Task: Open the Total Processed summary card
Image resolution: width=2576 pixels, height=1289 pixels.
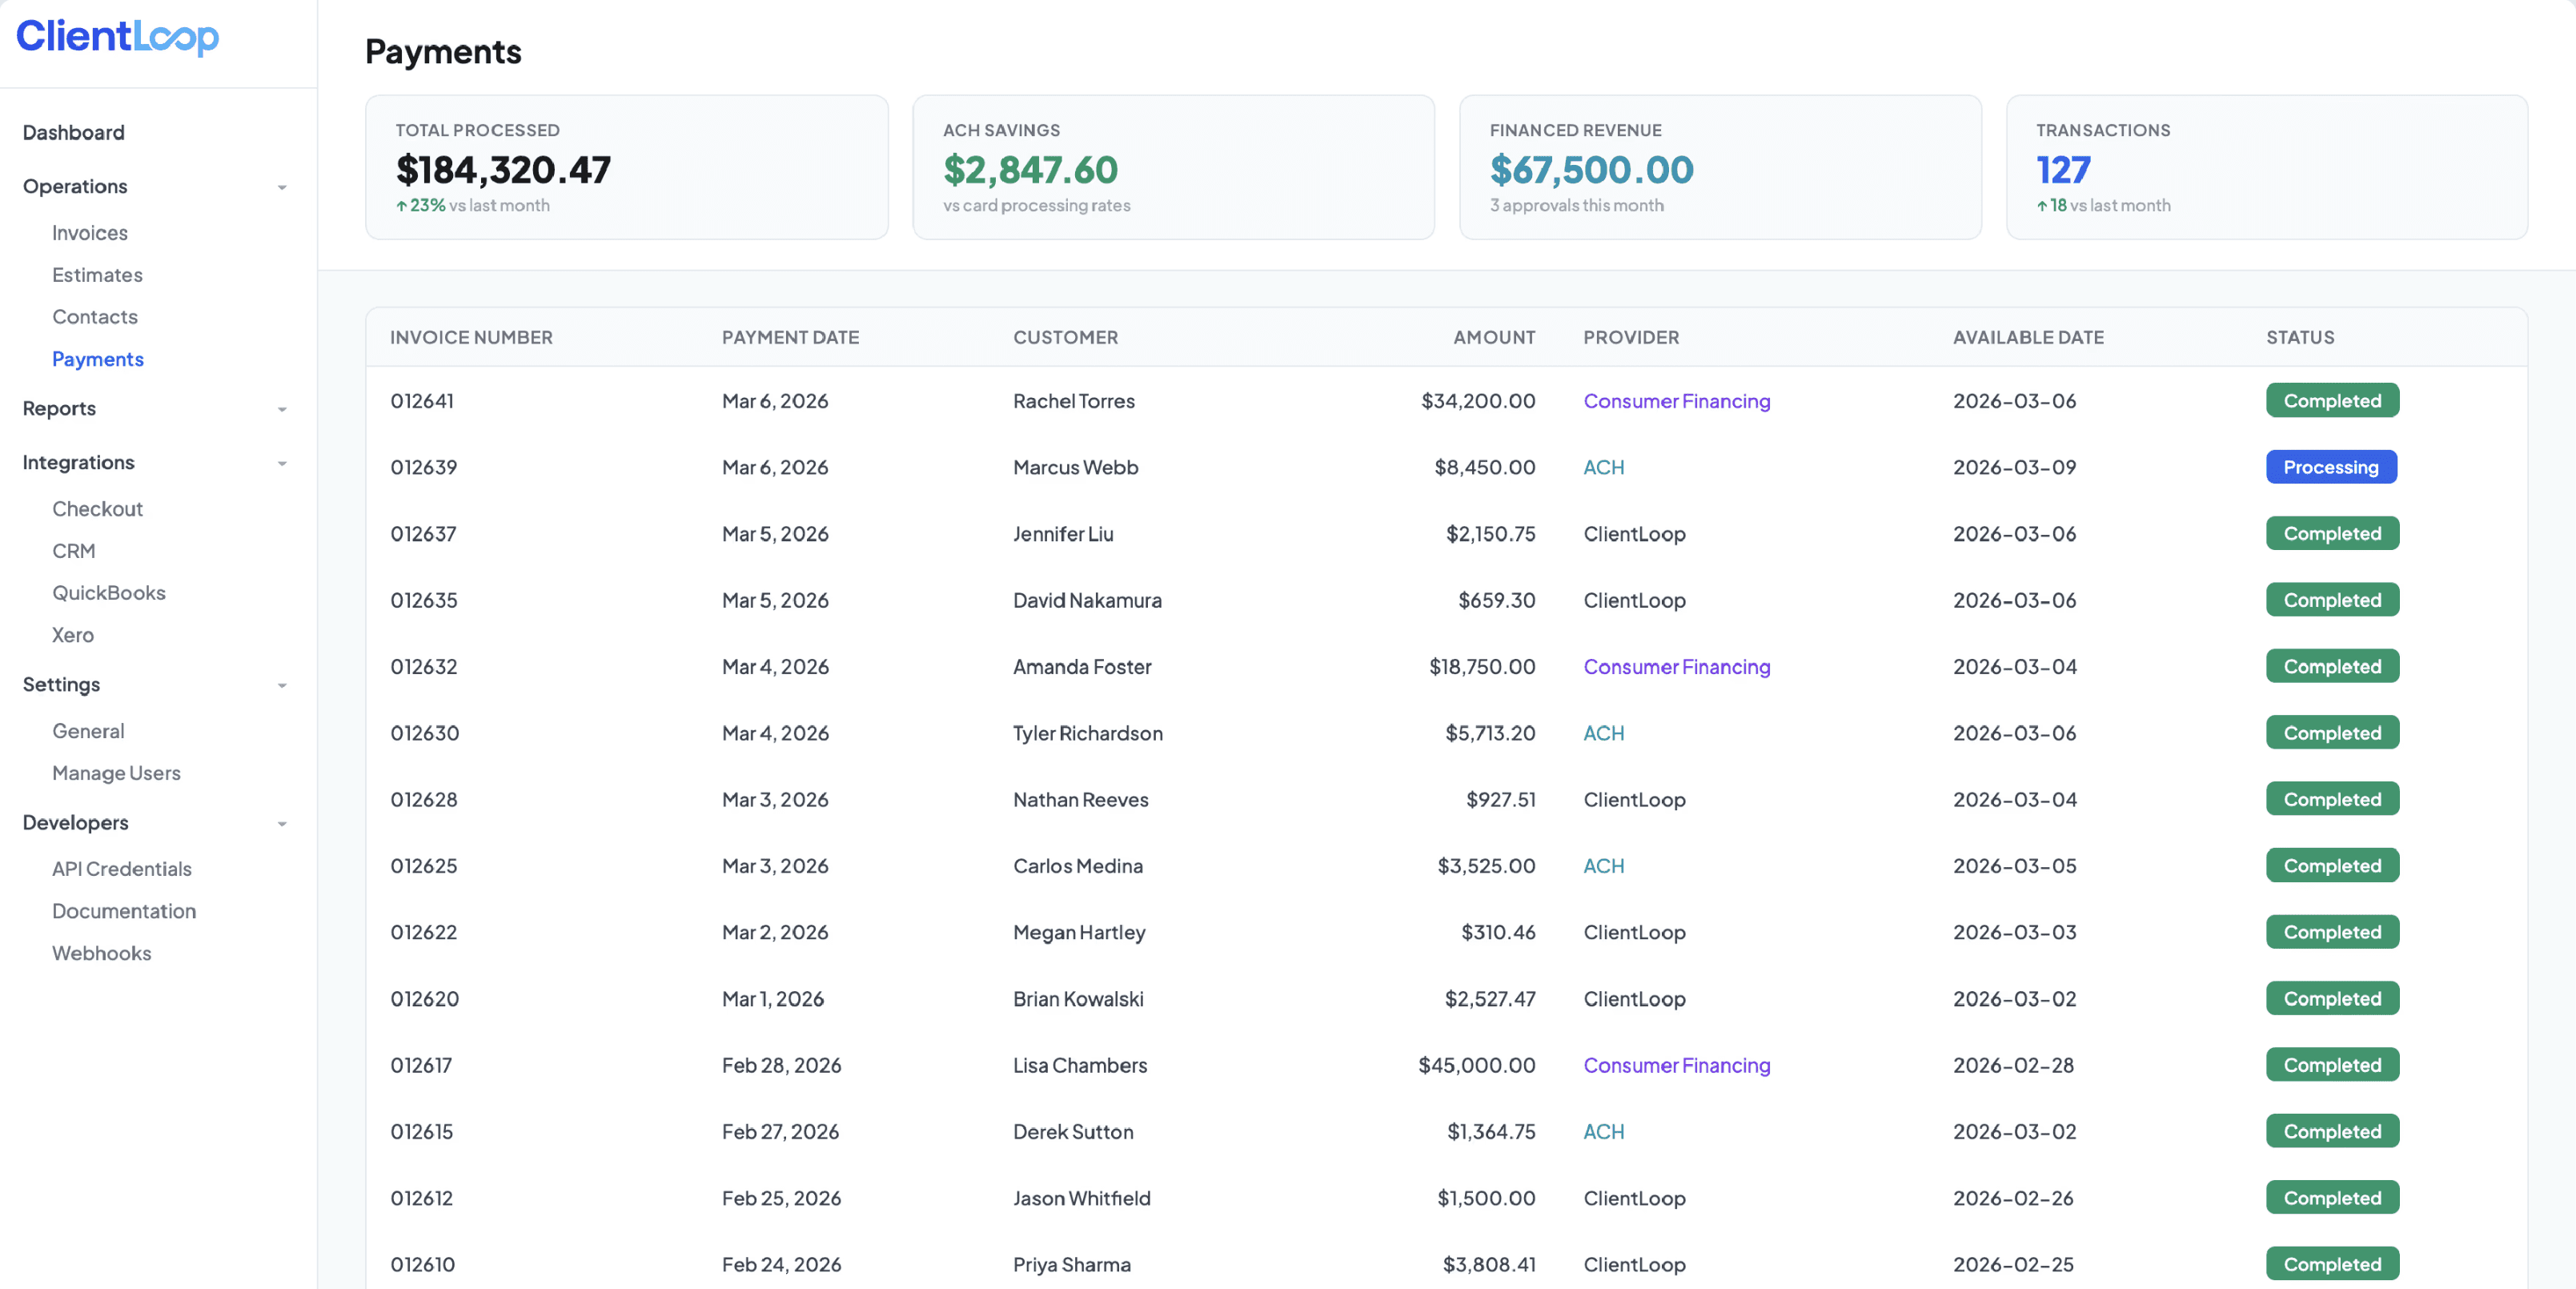Action: click(x=626, y=167)
